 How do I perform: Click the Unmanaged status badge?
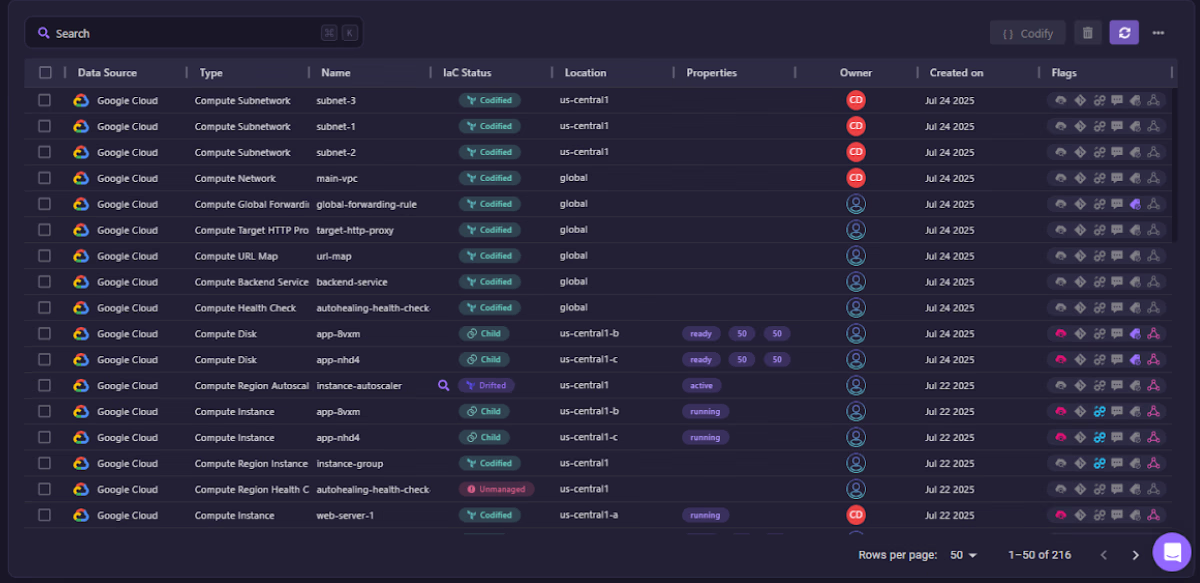pos(497,489)
